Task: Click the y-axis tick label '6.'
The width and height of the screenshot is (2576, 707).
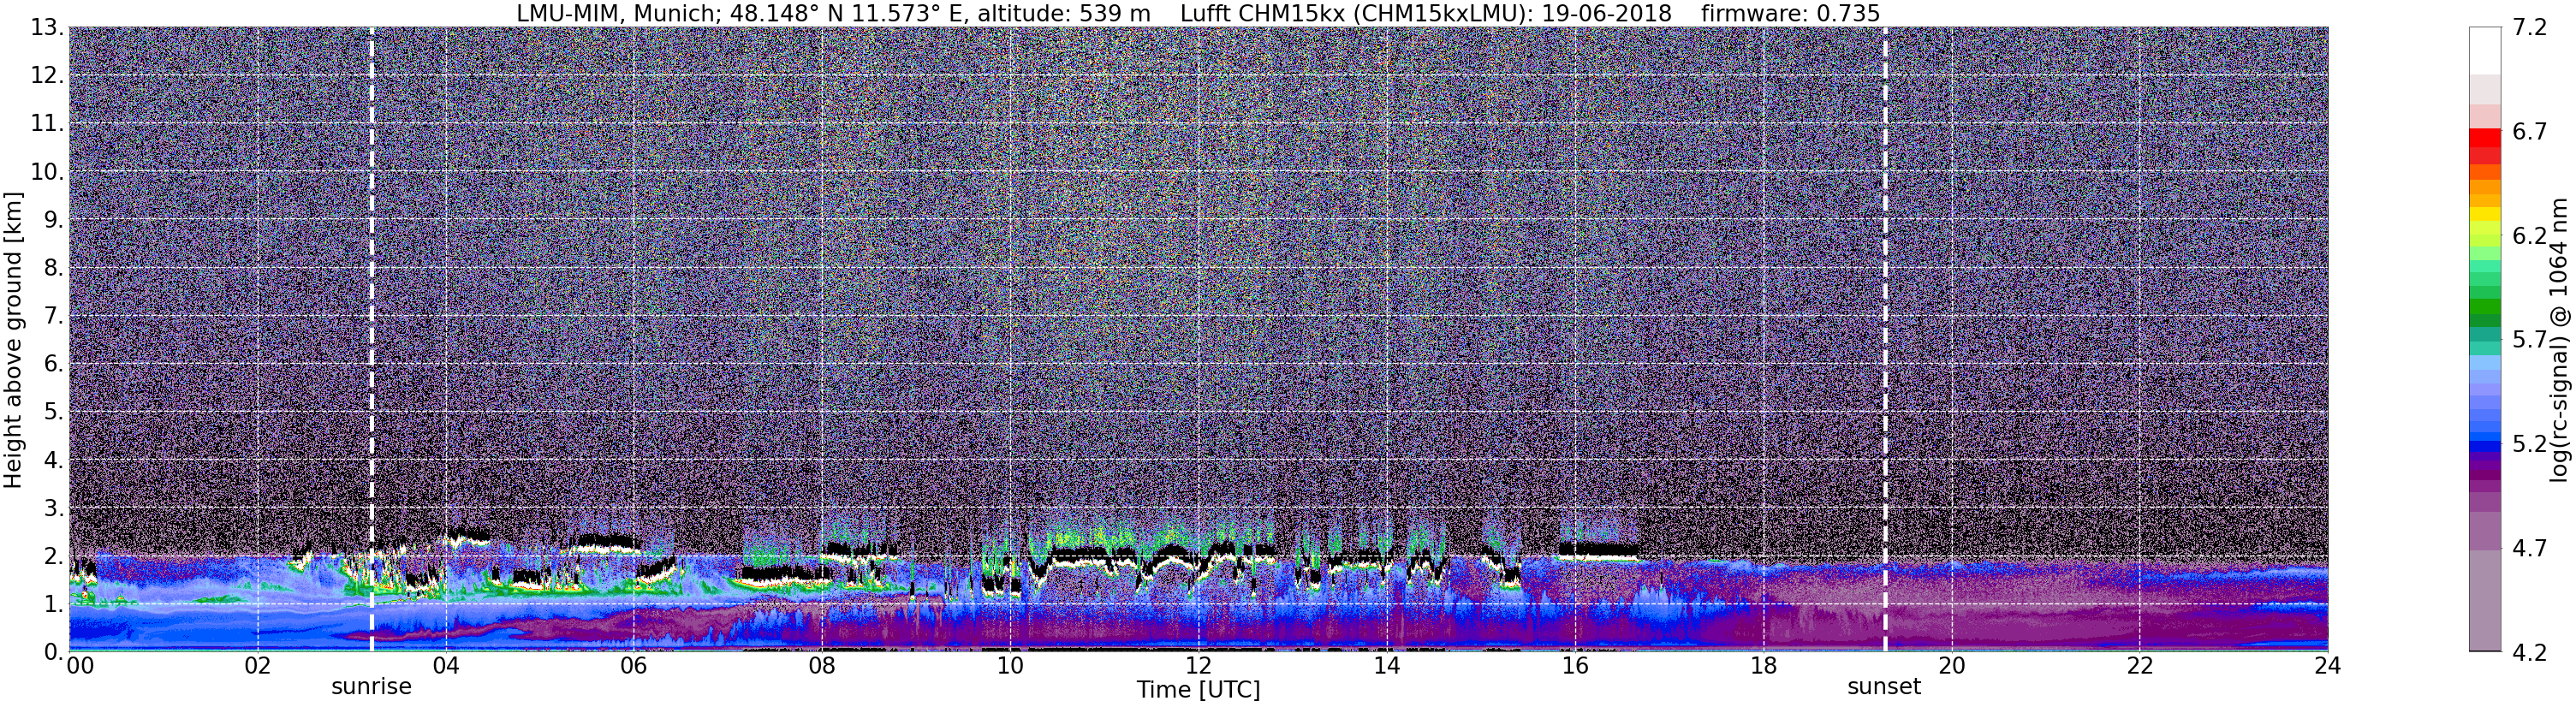Action: 54,364
